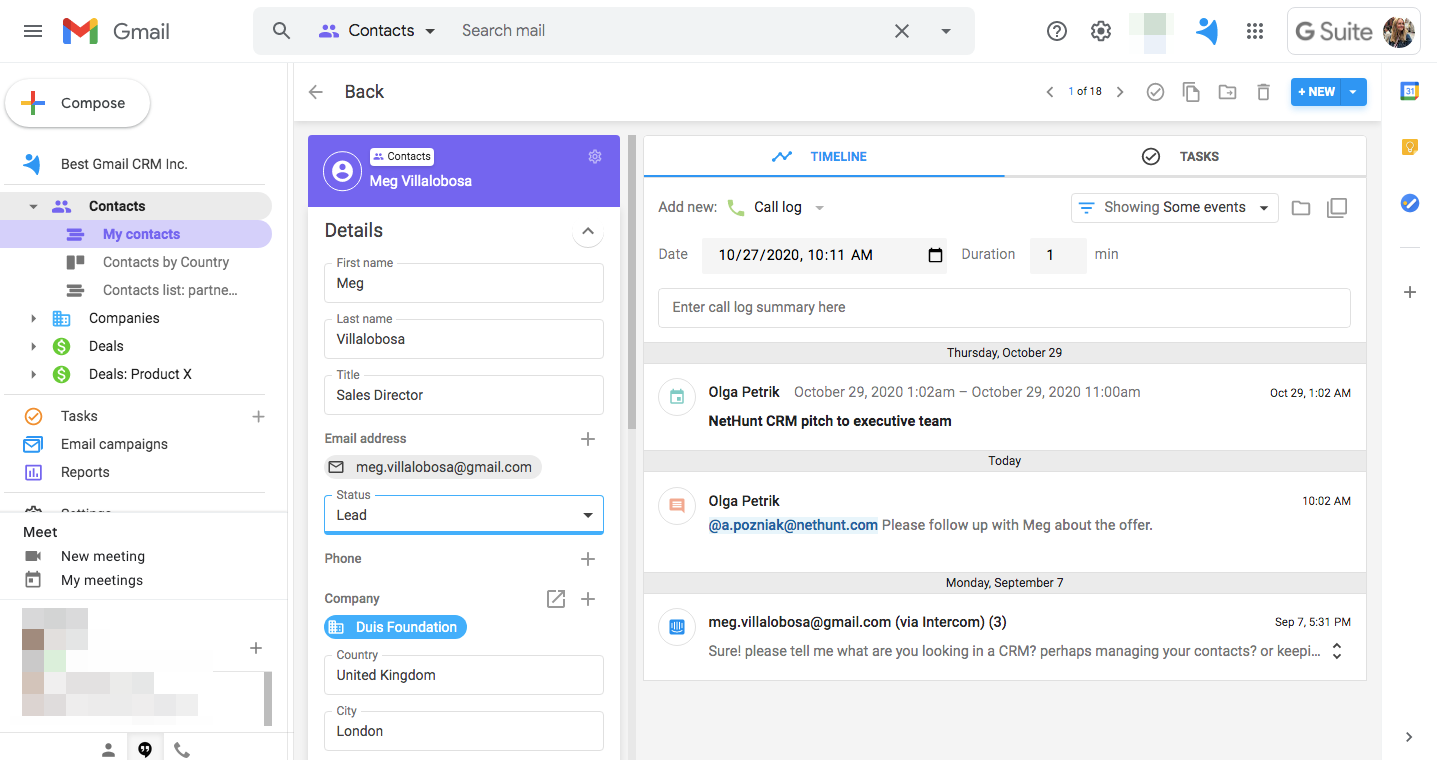
Task: Duplicate the record via the copy icon
Action: point(1191,91)
